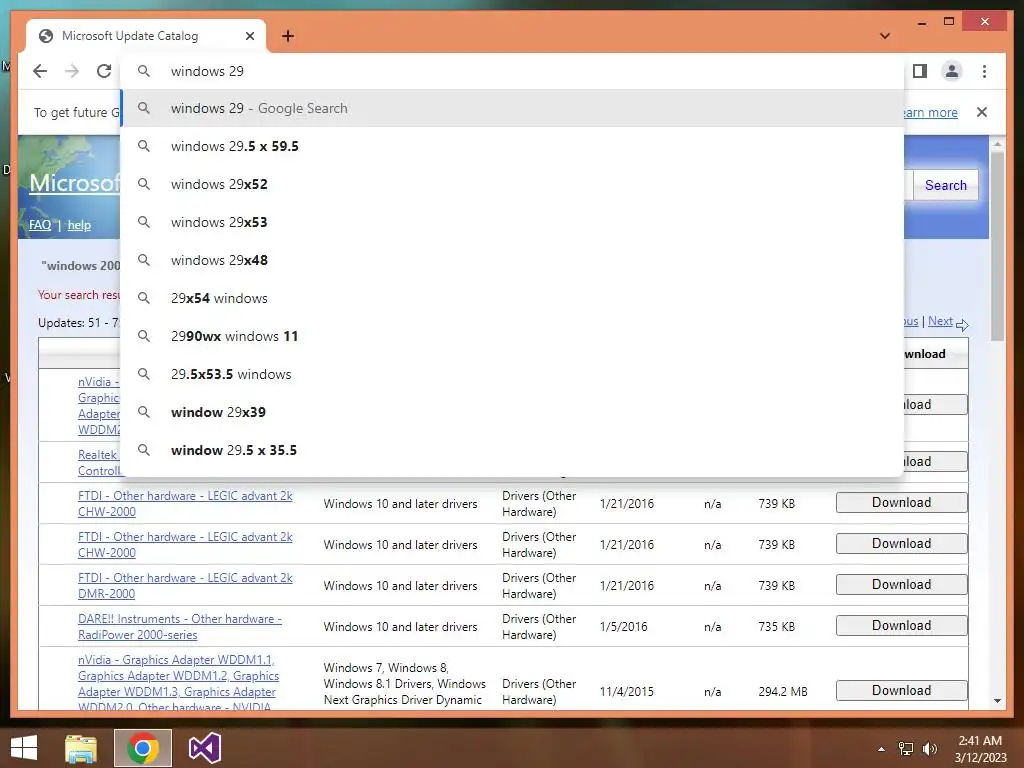Open a new tab with the plus icon
The height and width of the screenshot is (768, 1024).
(288, 36)
